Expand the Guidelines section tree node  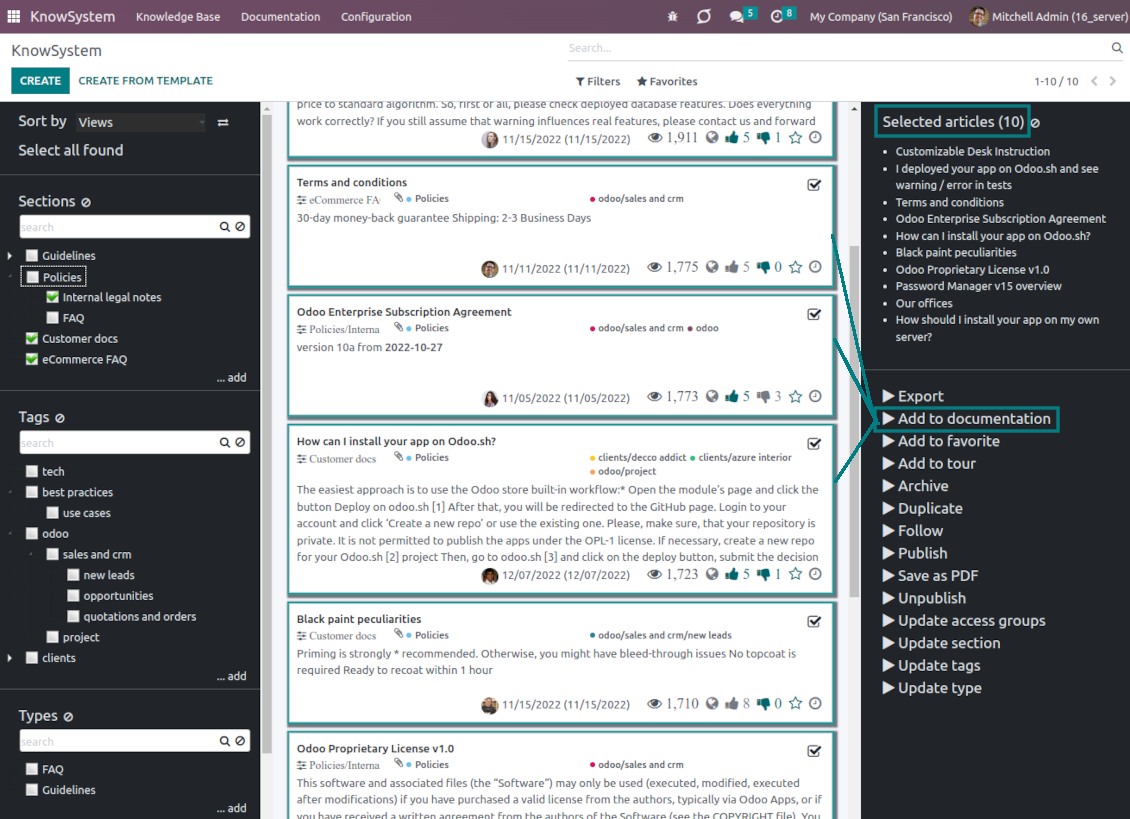pyautogui.click(x=10, y=256)
